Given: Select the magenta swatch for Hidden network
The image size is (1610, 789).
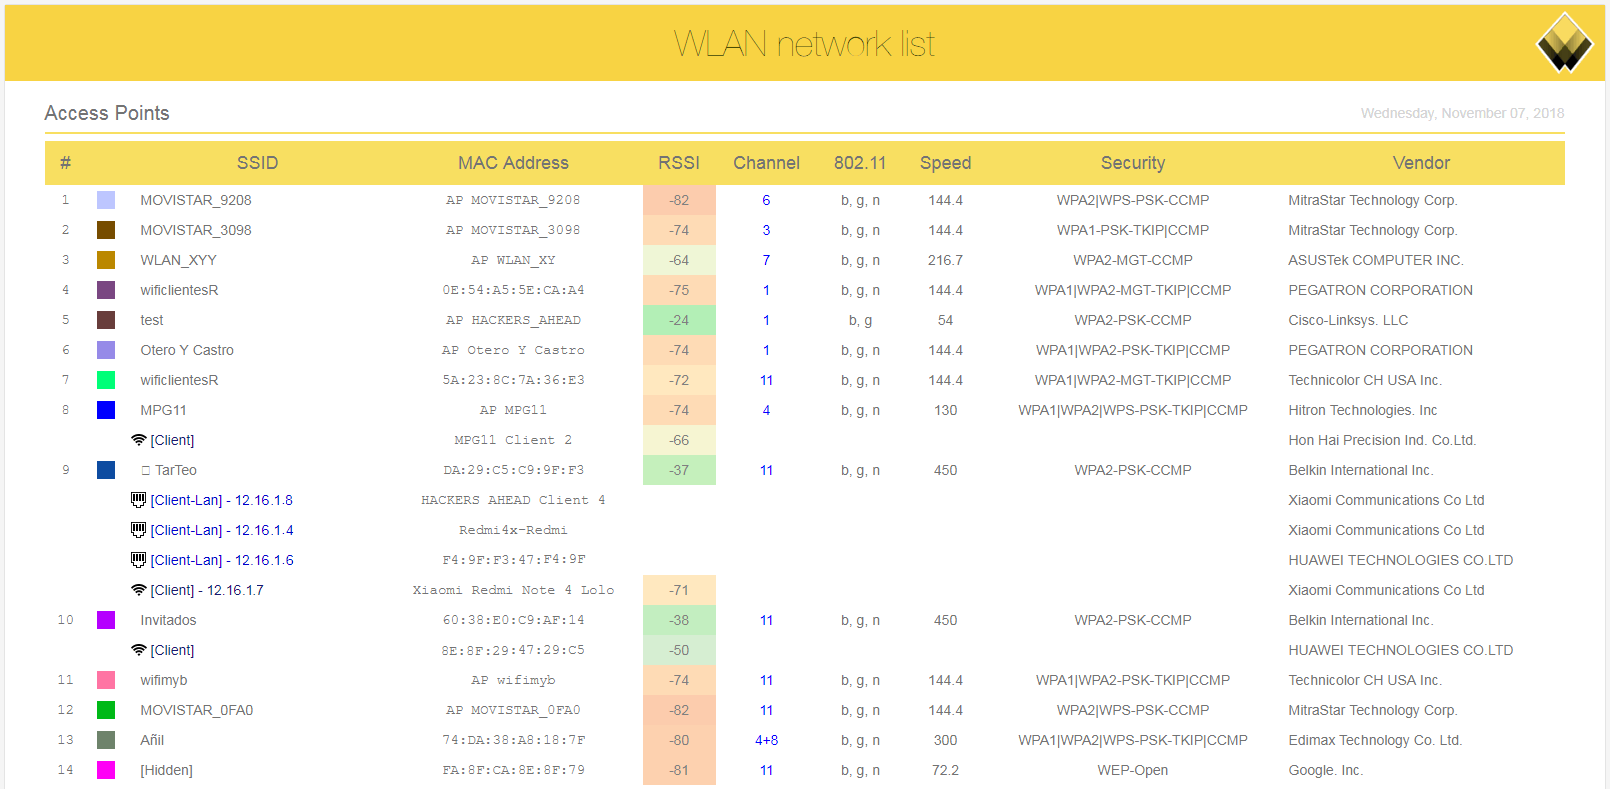Looking at the screenshot, I should pos(106,770).
